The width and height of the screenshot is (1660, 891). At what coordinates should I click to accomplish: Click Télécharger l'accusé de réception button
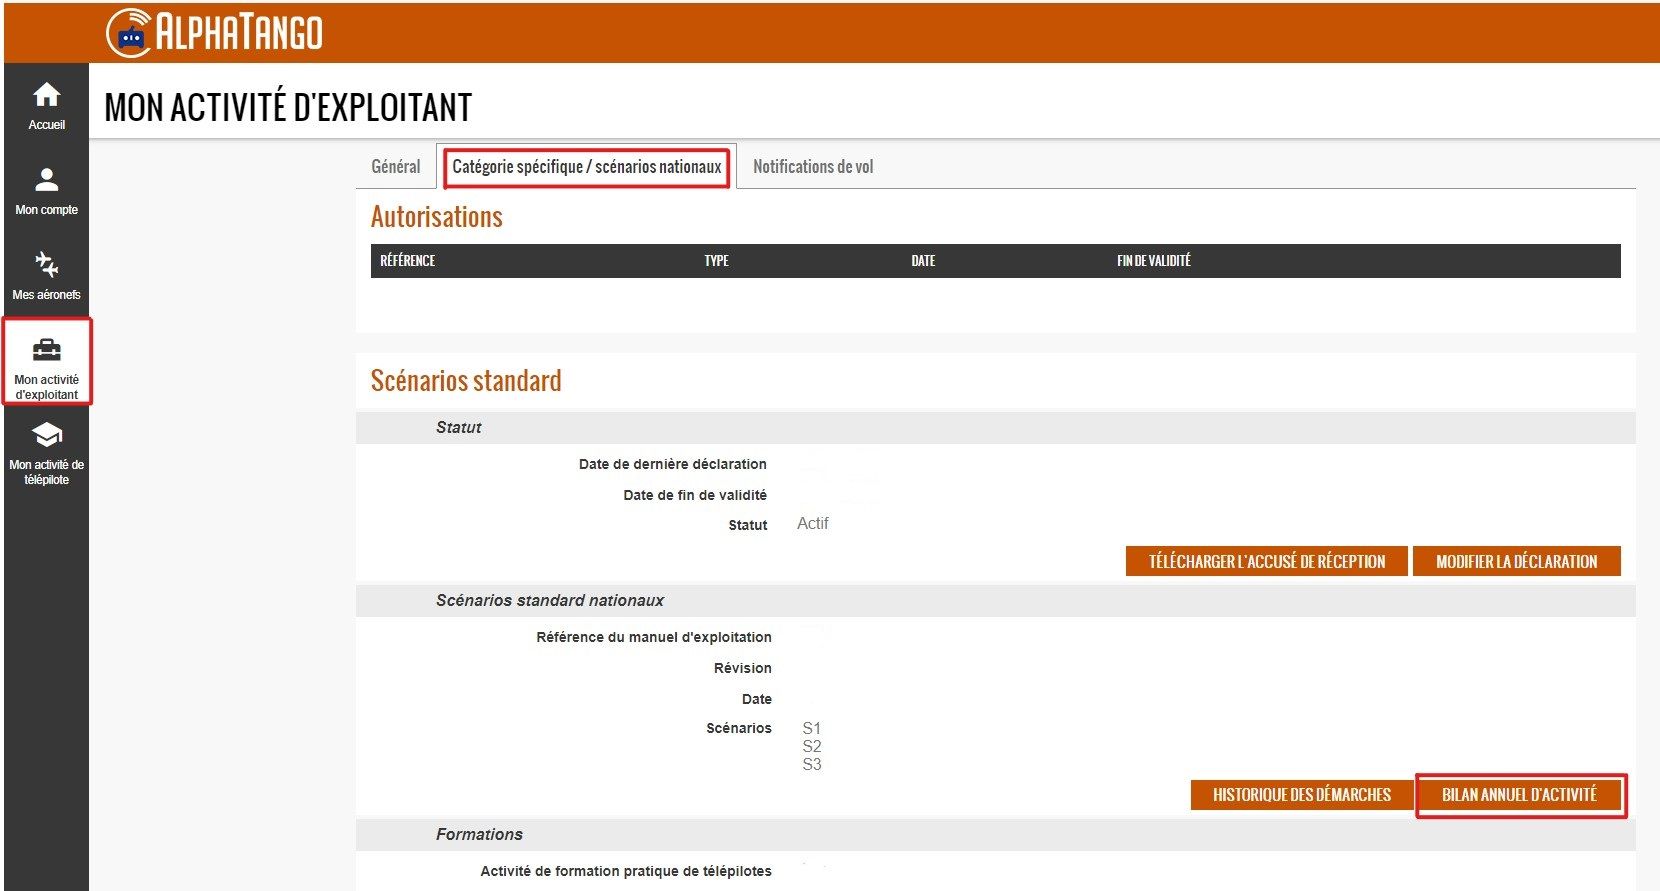(1266, 562)
